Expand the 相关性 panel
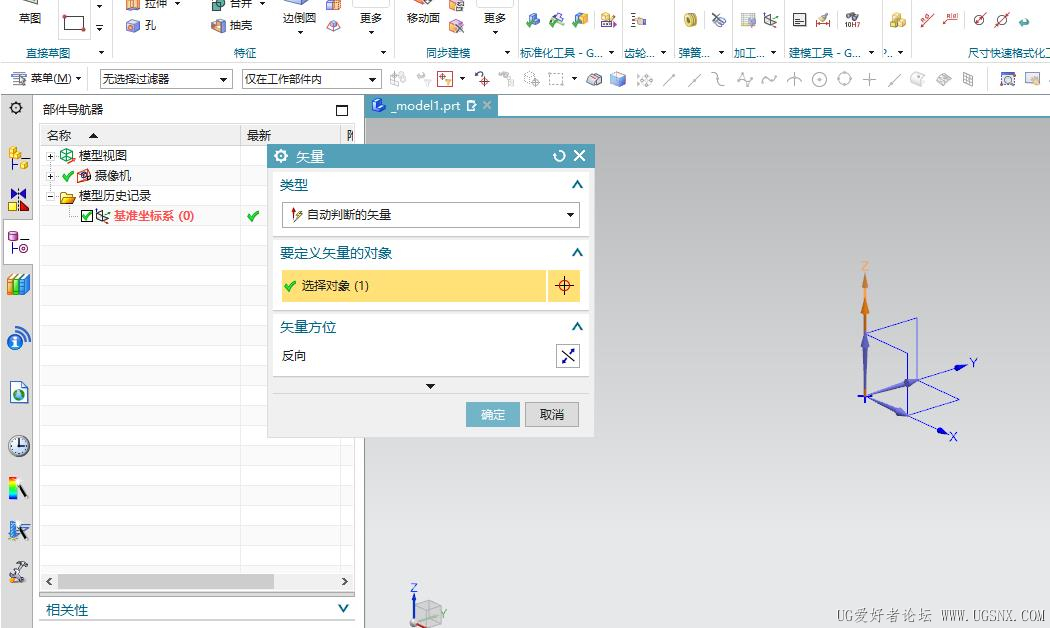This screenshot has width=1050, height=628. click(x=344, y=609)
